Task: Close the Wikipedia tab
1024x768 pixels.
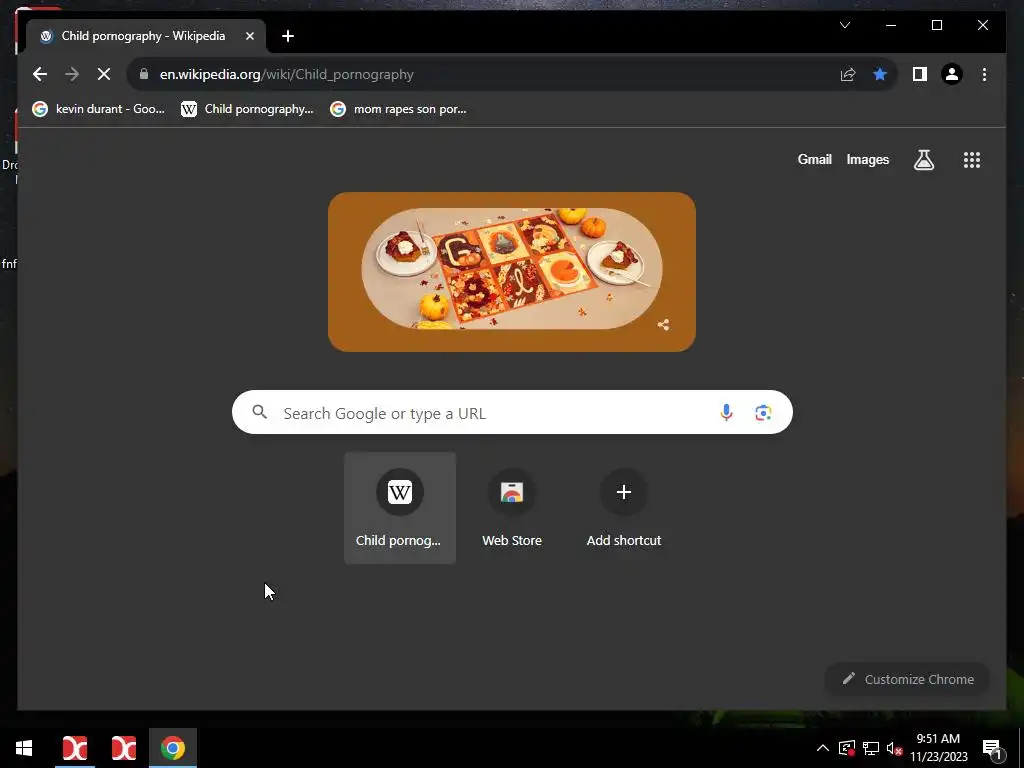Action: click(x=249, y=36)
